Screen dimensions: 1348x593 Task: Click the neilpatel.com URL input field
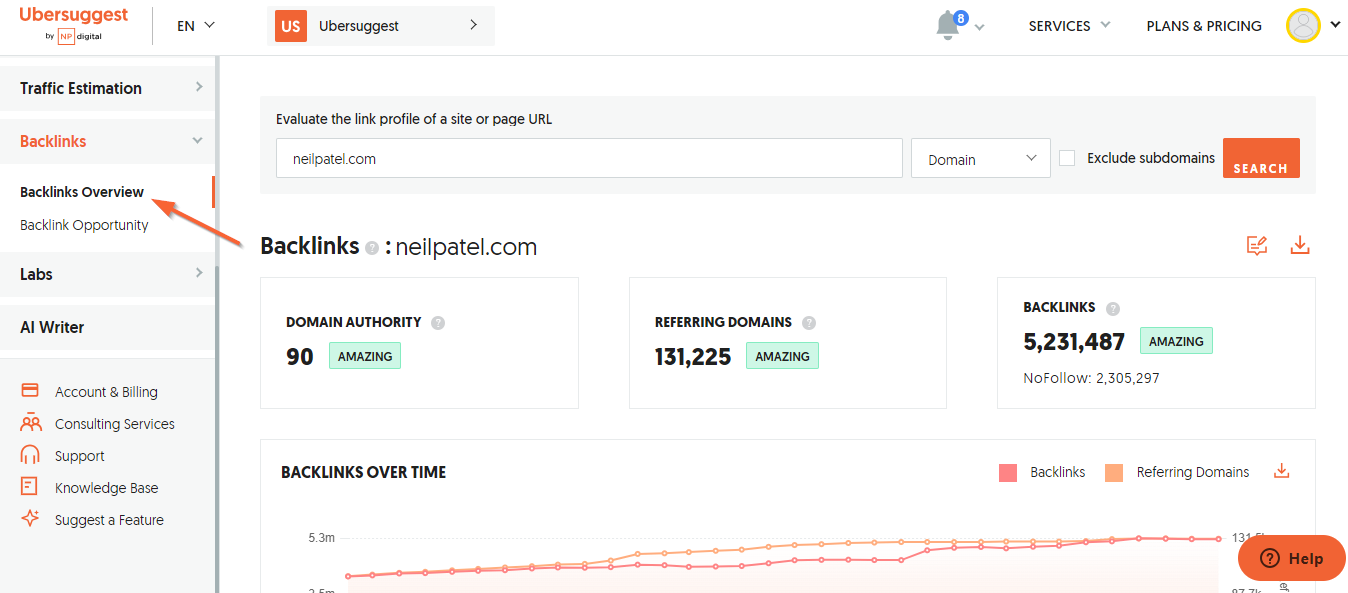(x=590, y=158)
